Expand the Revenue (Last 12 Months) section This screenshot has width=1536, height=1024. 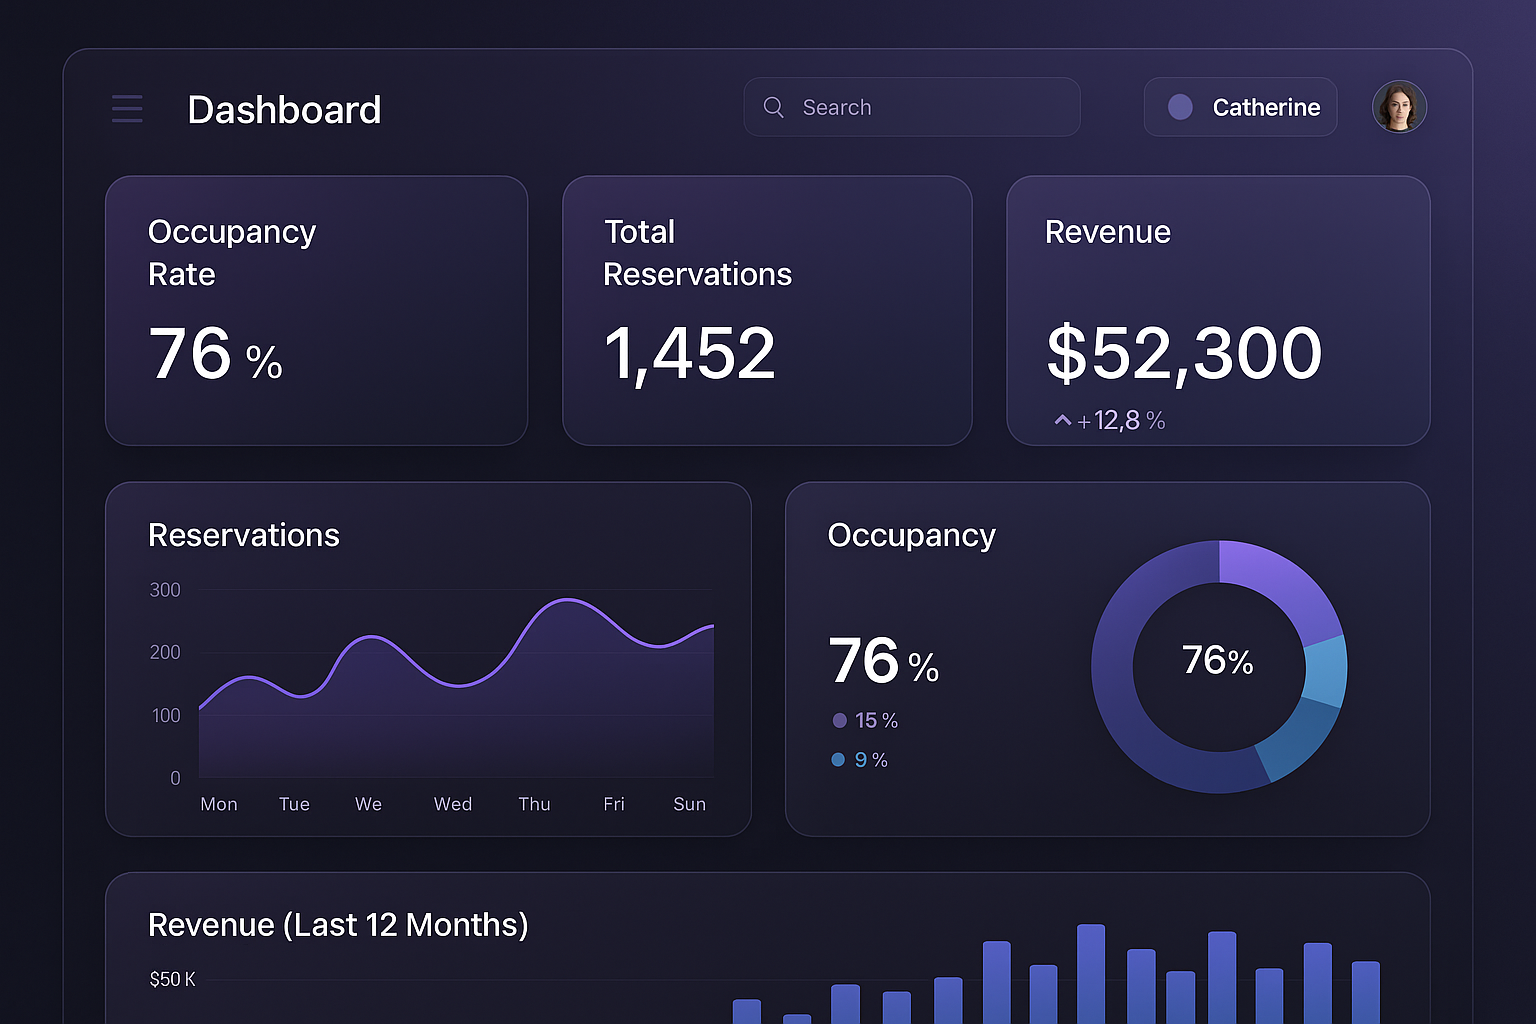[x=338, y=925]
